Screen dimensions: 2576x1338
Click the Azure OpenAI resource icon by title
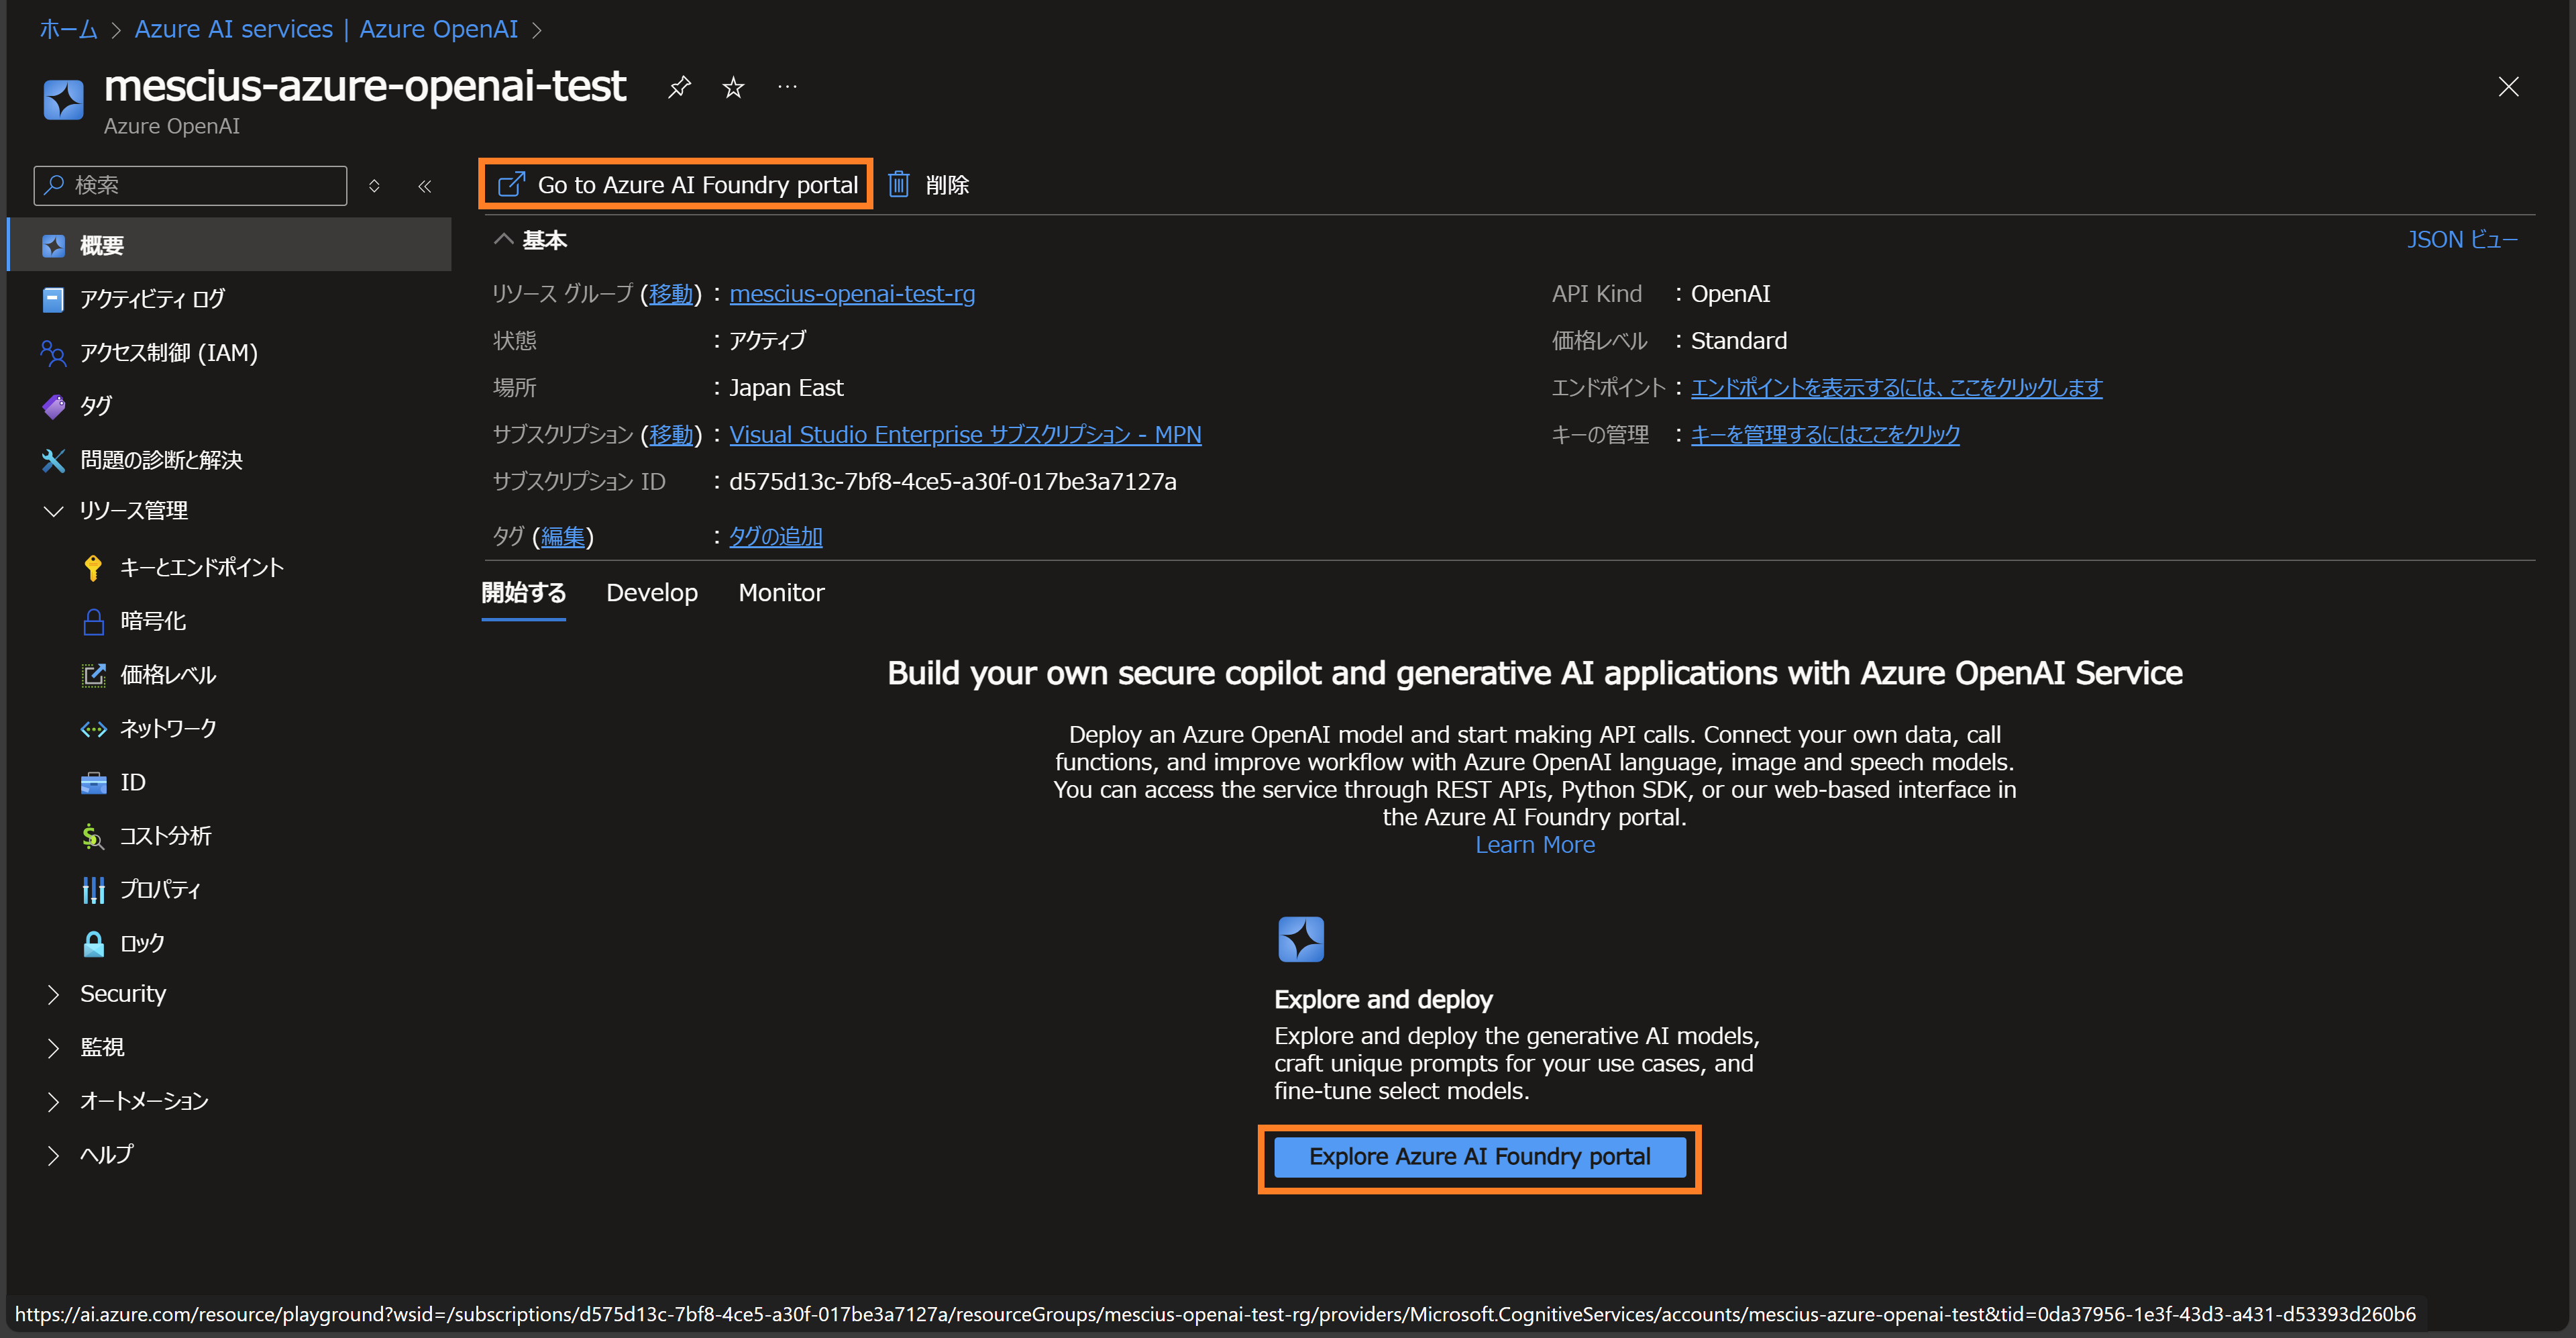pyautogui.click(x=63, y=100)
